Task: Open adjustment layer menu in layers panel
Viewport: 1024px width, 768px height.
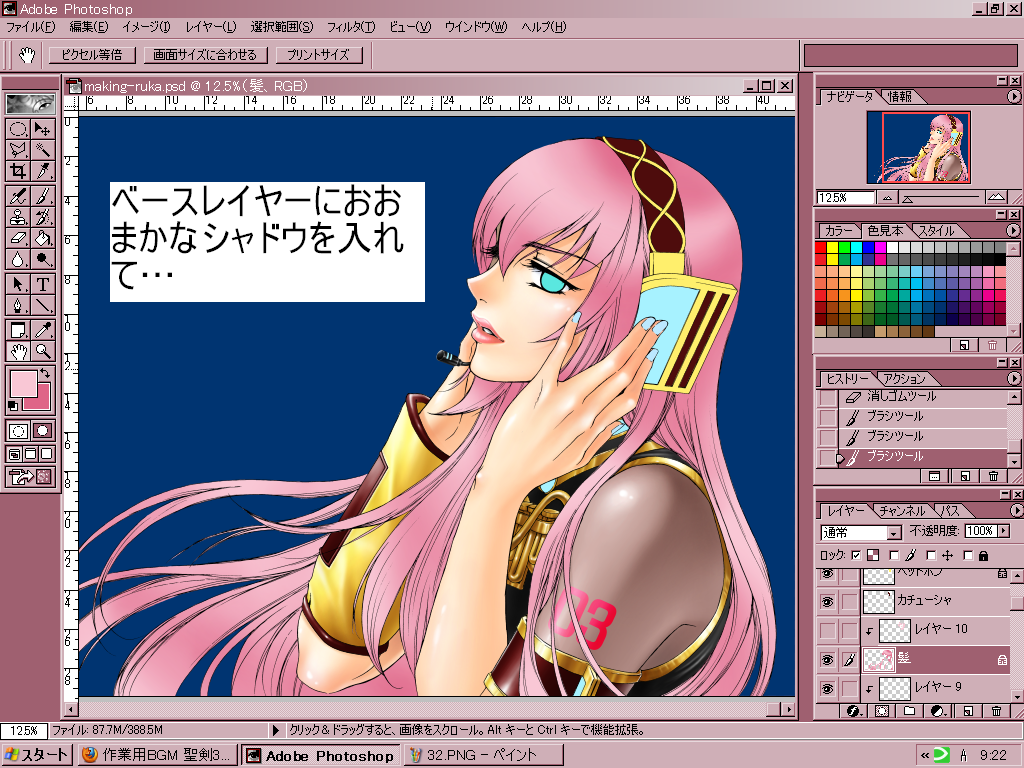Action: [x=938, y=711]
